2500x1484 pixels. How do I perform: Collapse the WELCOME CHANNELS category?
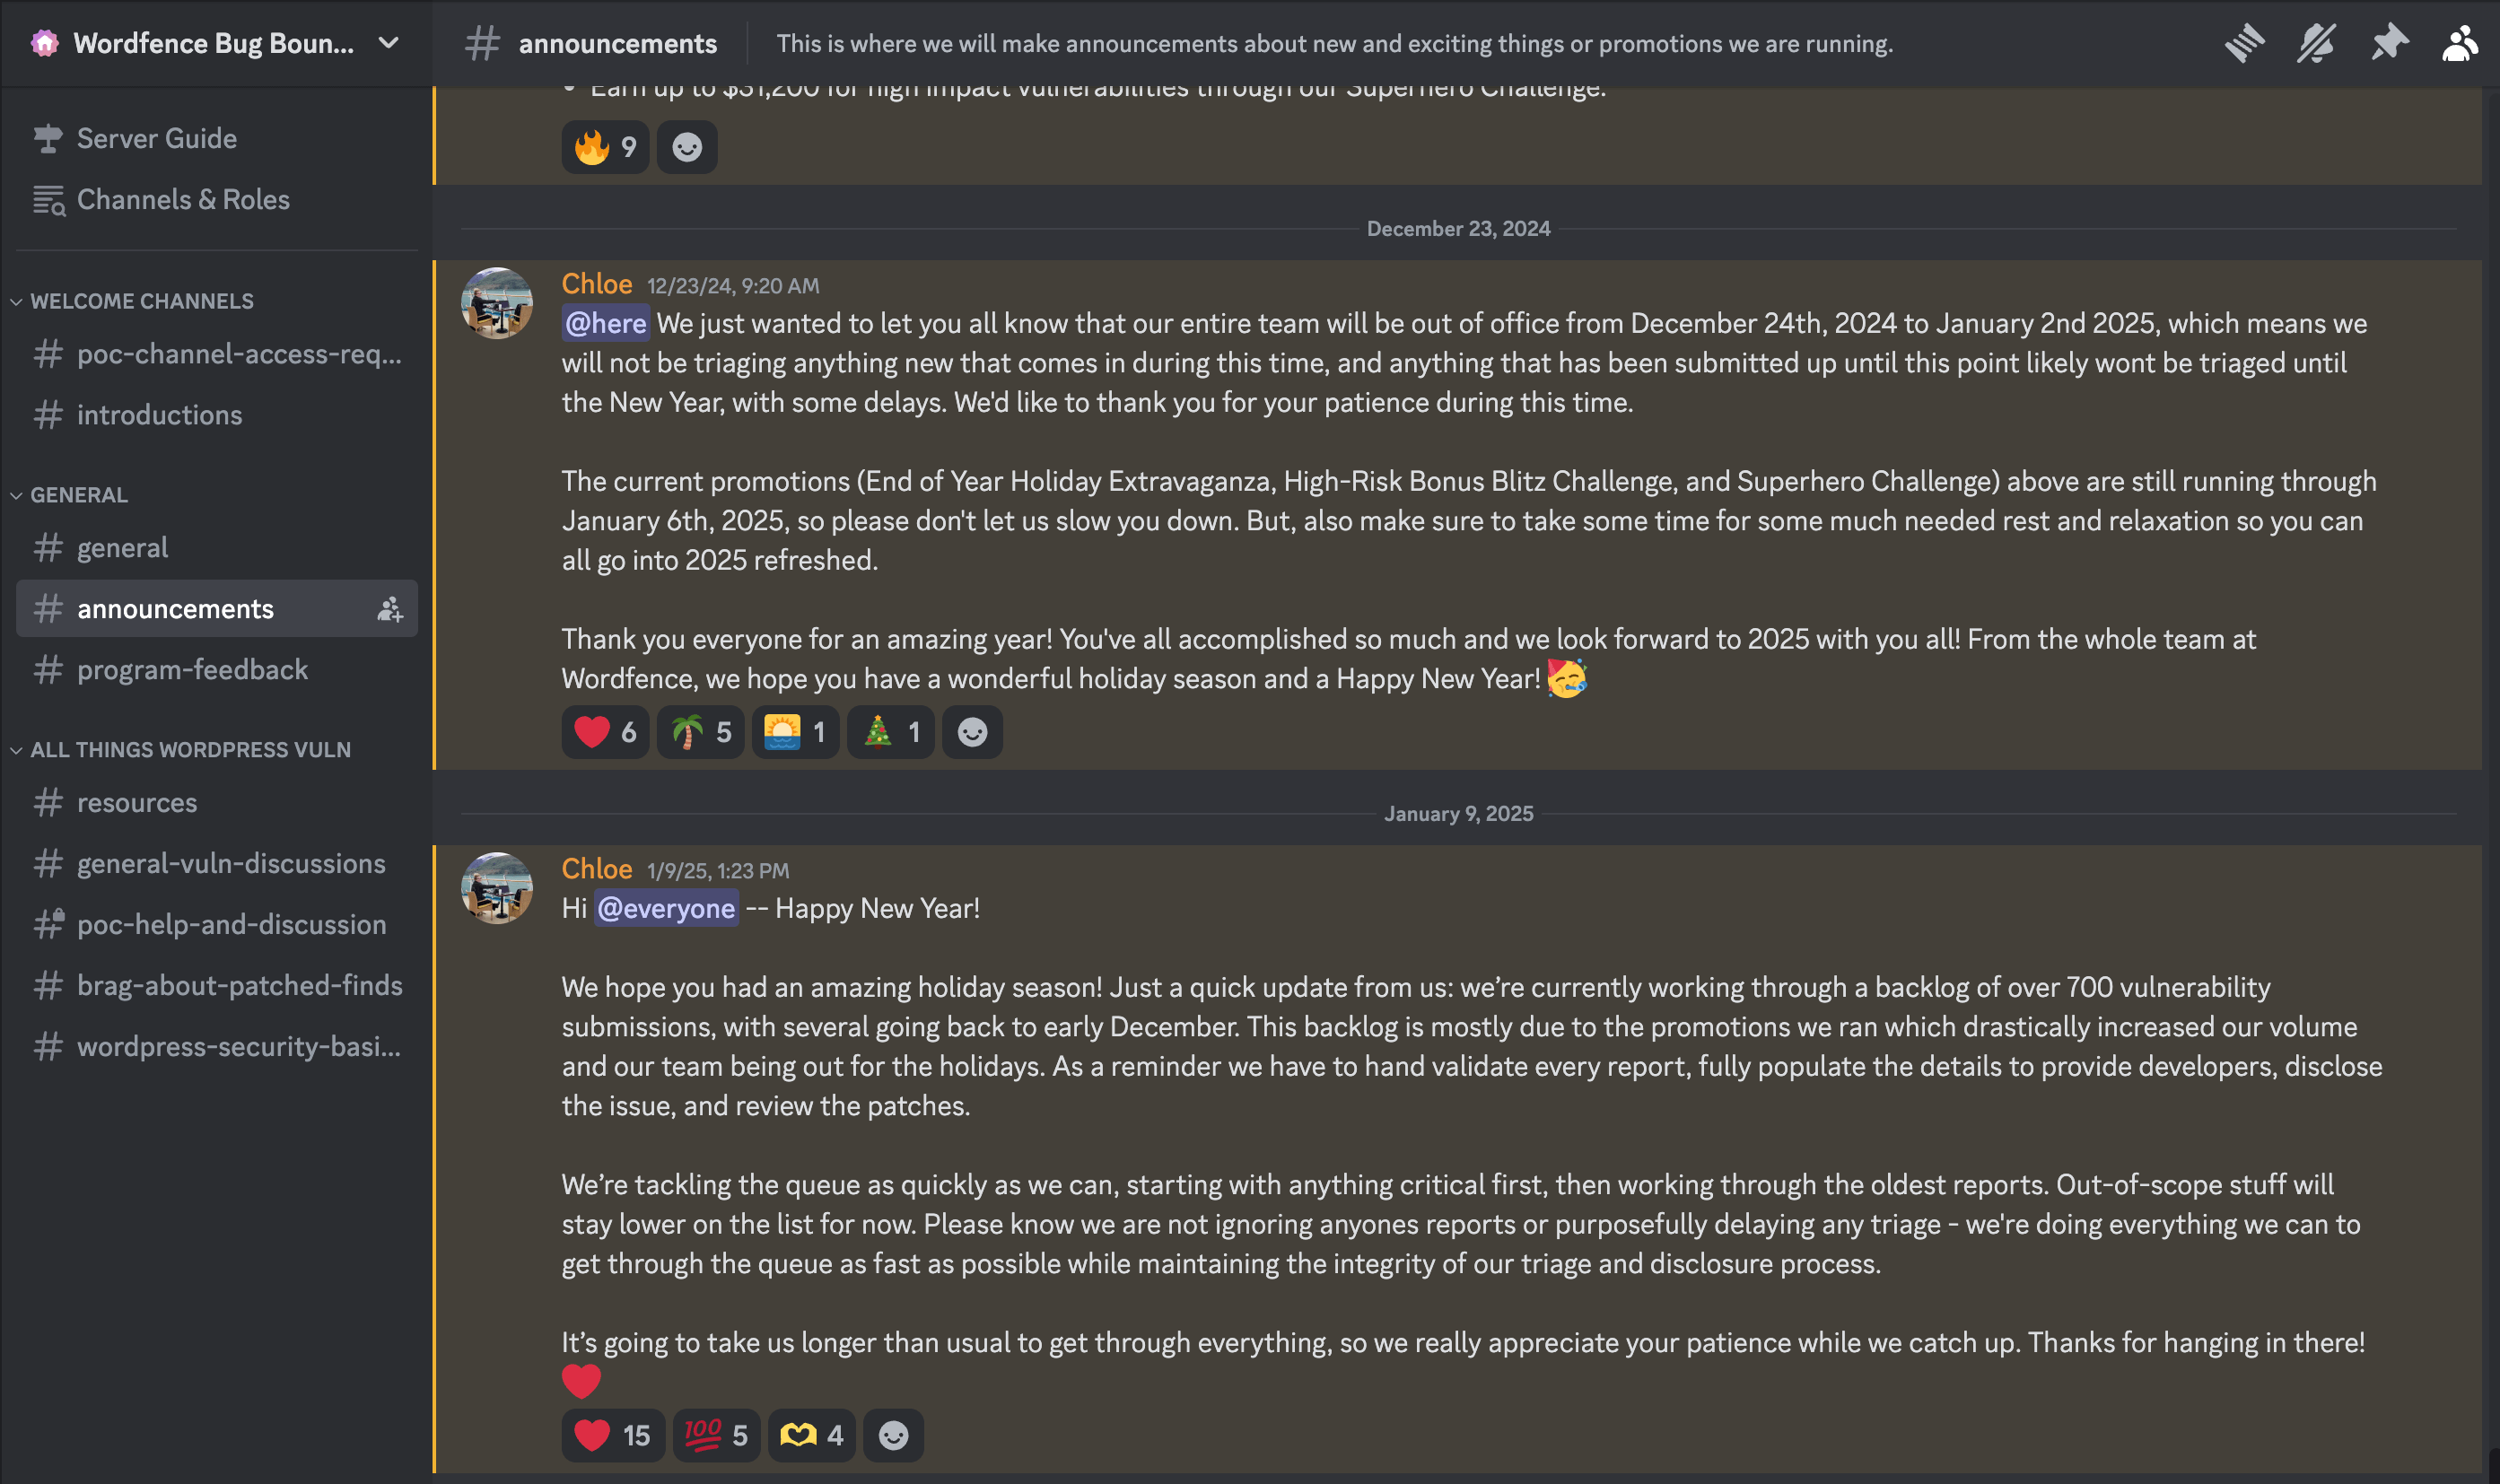141,301
